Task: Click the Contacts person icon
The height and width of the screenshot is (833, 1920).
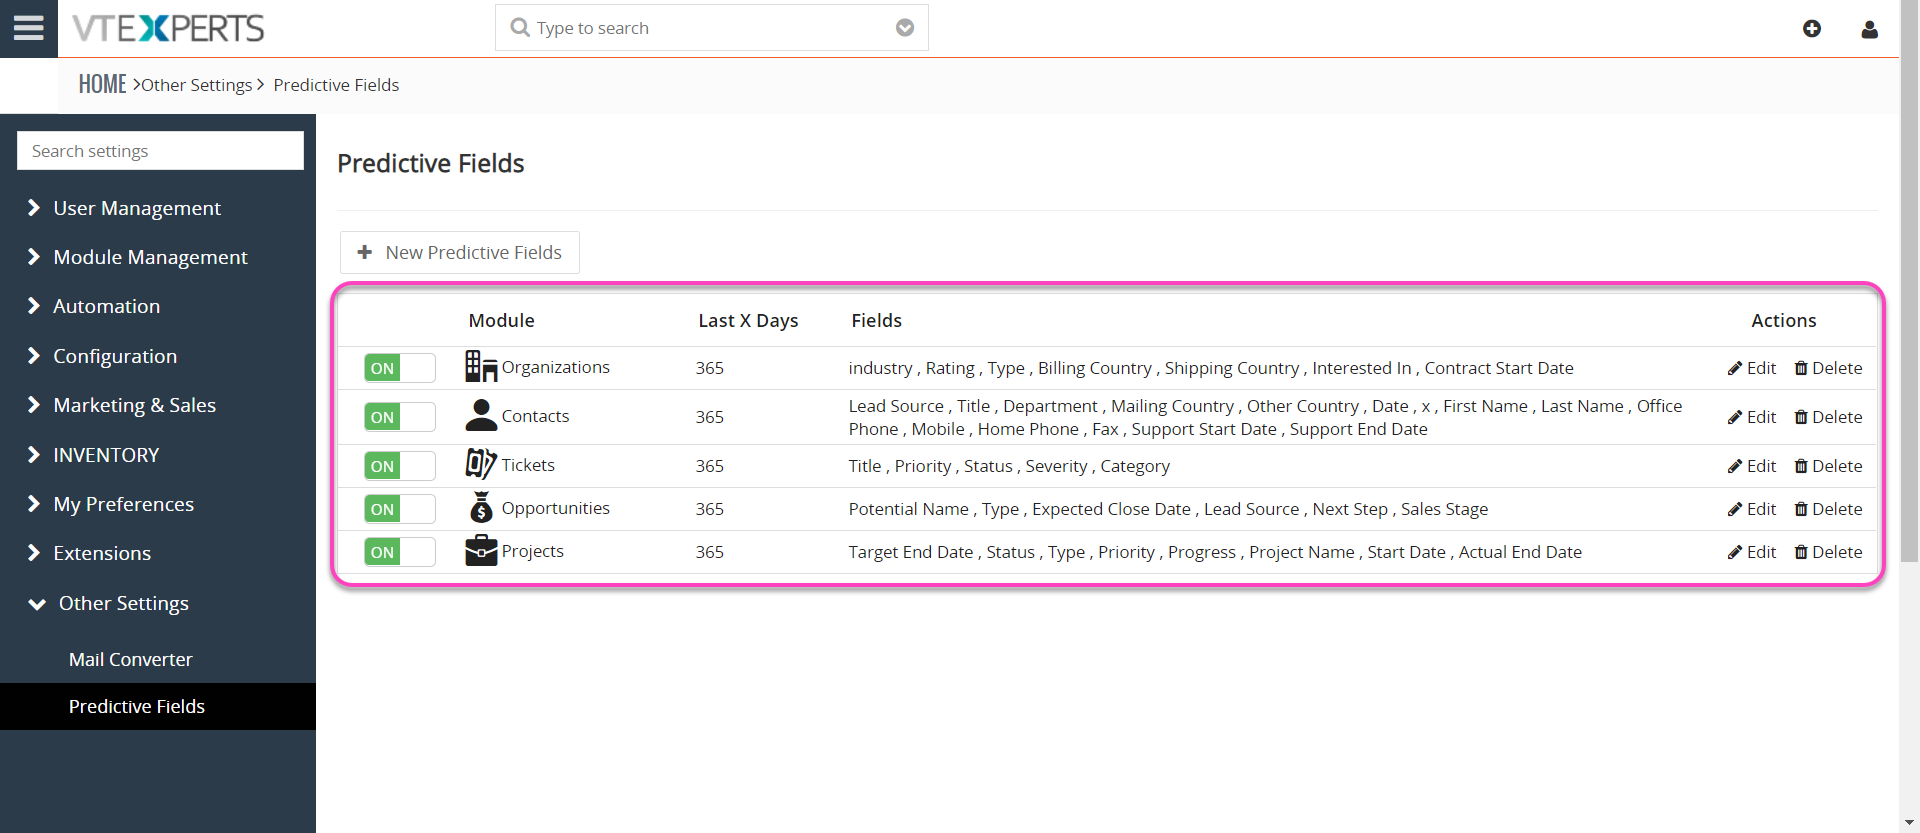Action: click(481, 415)
